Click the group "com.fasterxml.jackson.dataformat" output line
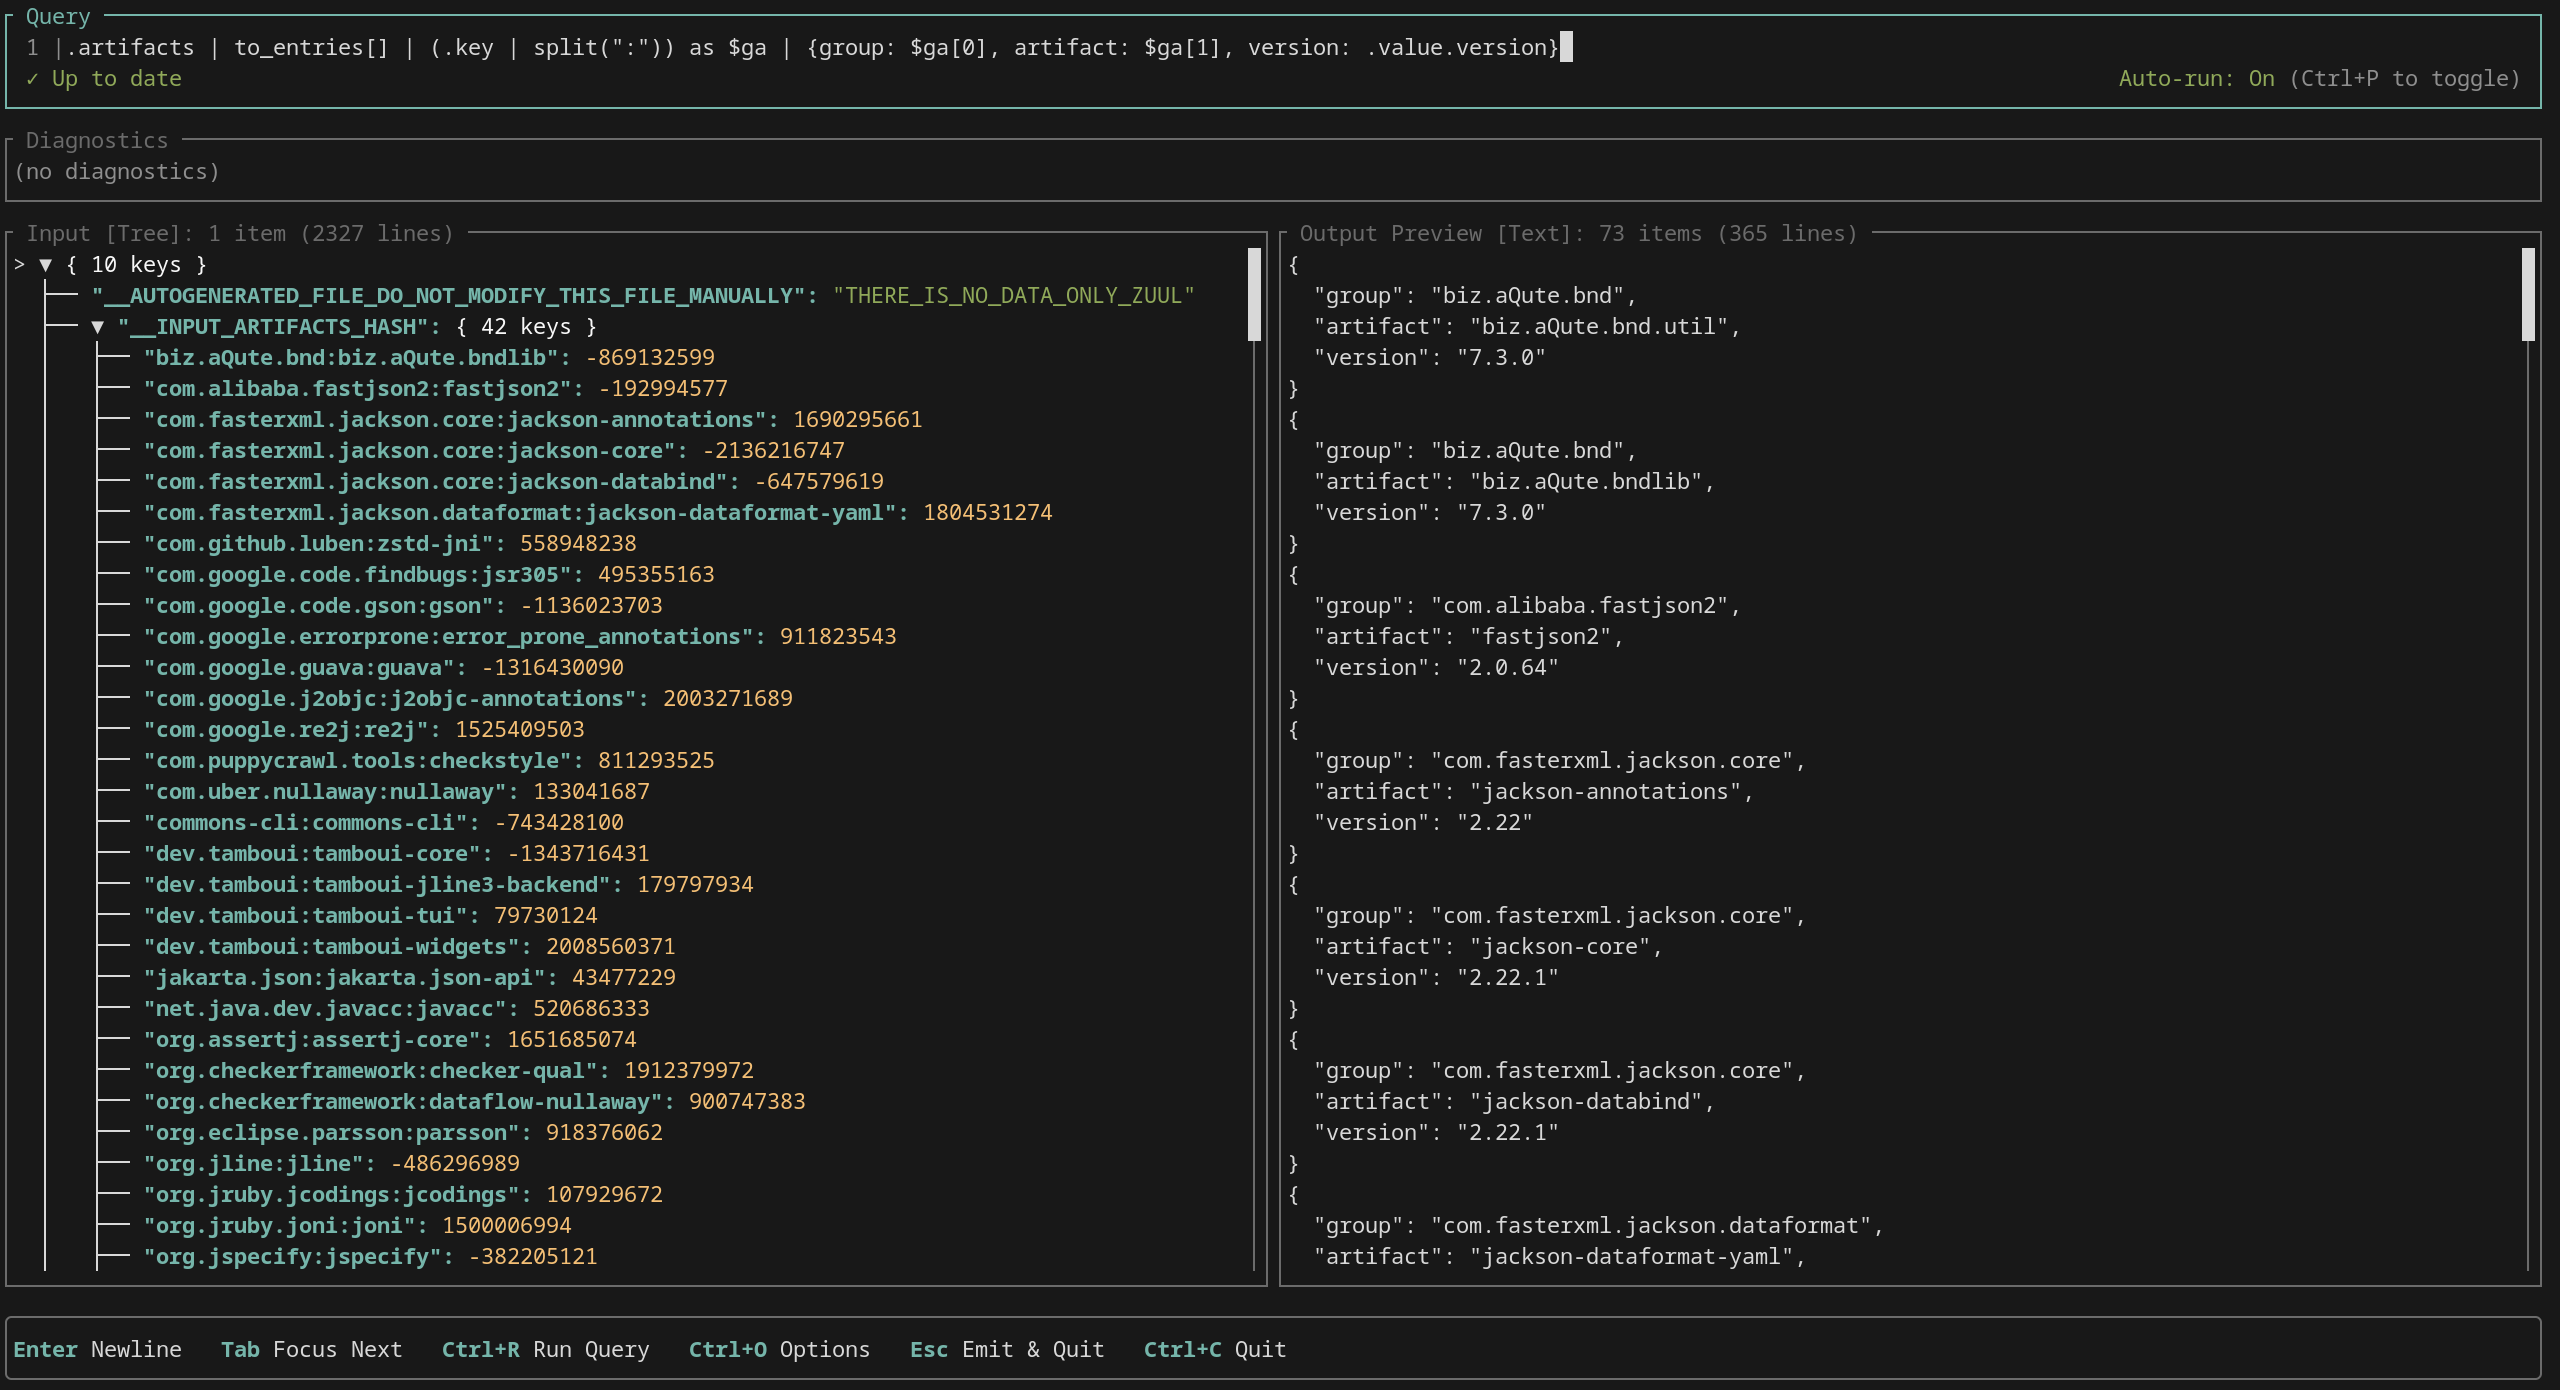This screenshot has height=1390, width=2560. [1598, 1226]
